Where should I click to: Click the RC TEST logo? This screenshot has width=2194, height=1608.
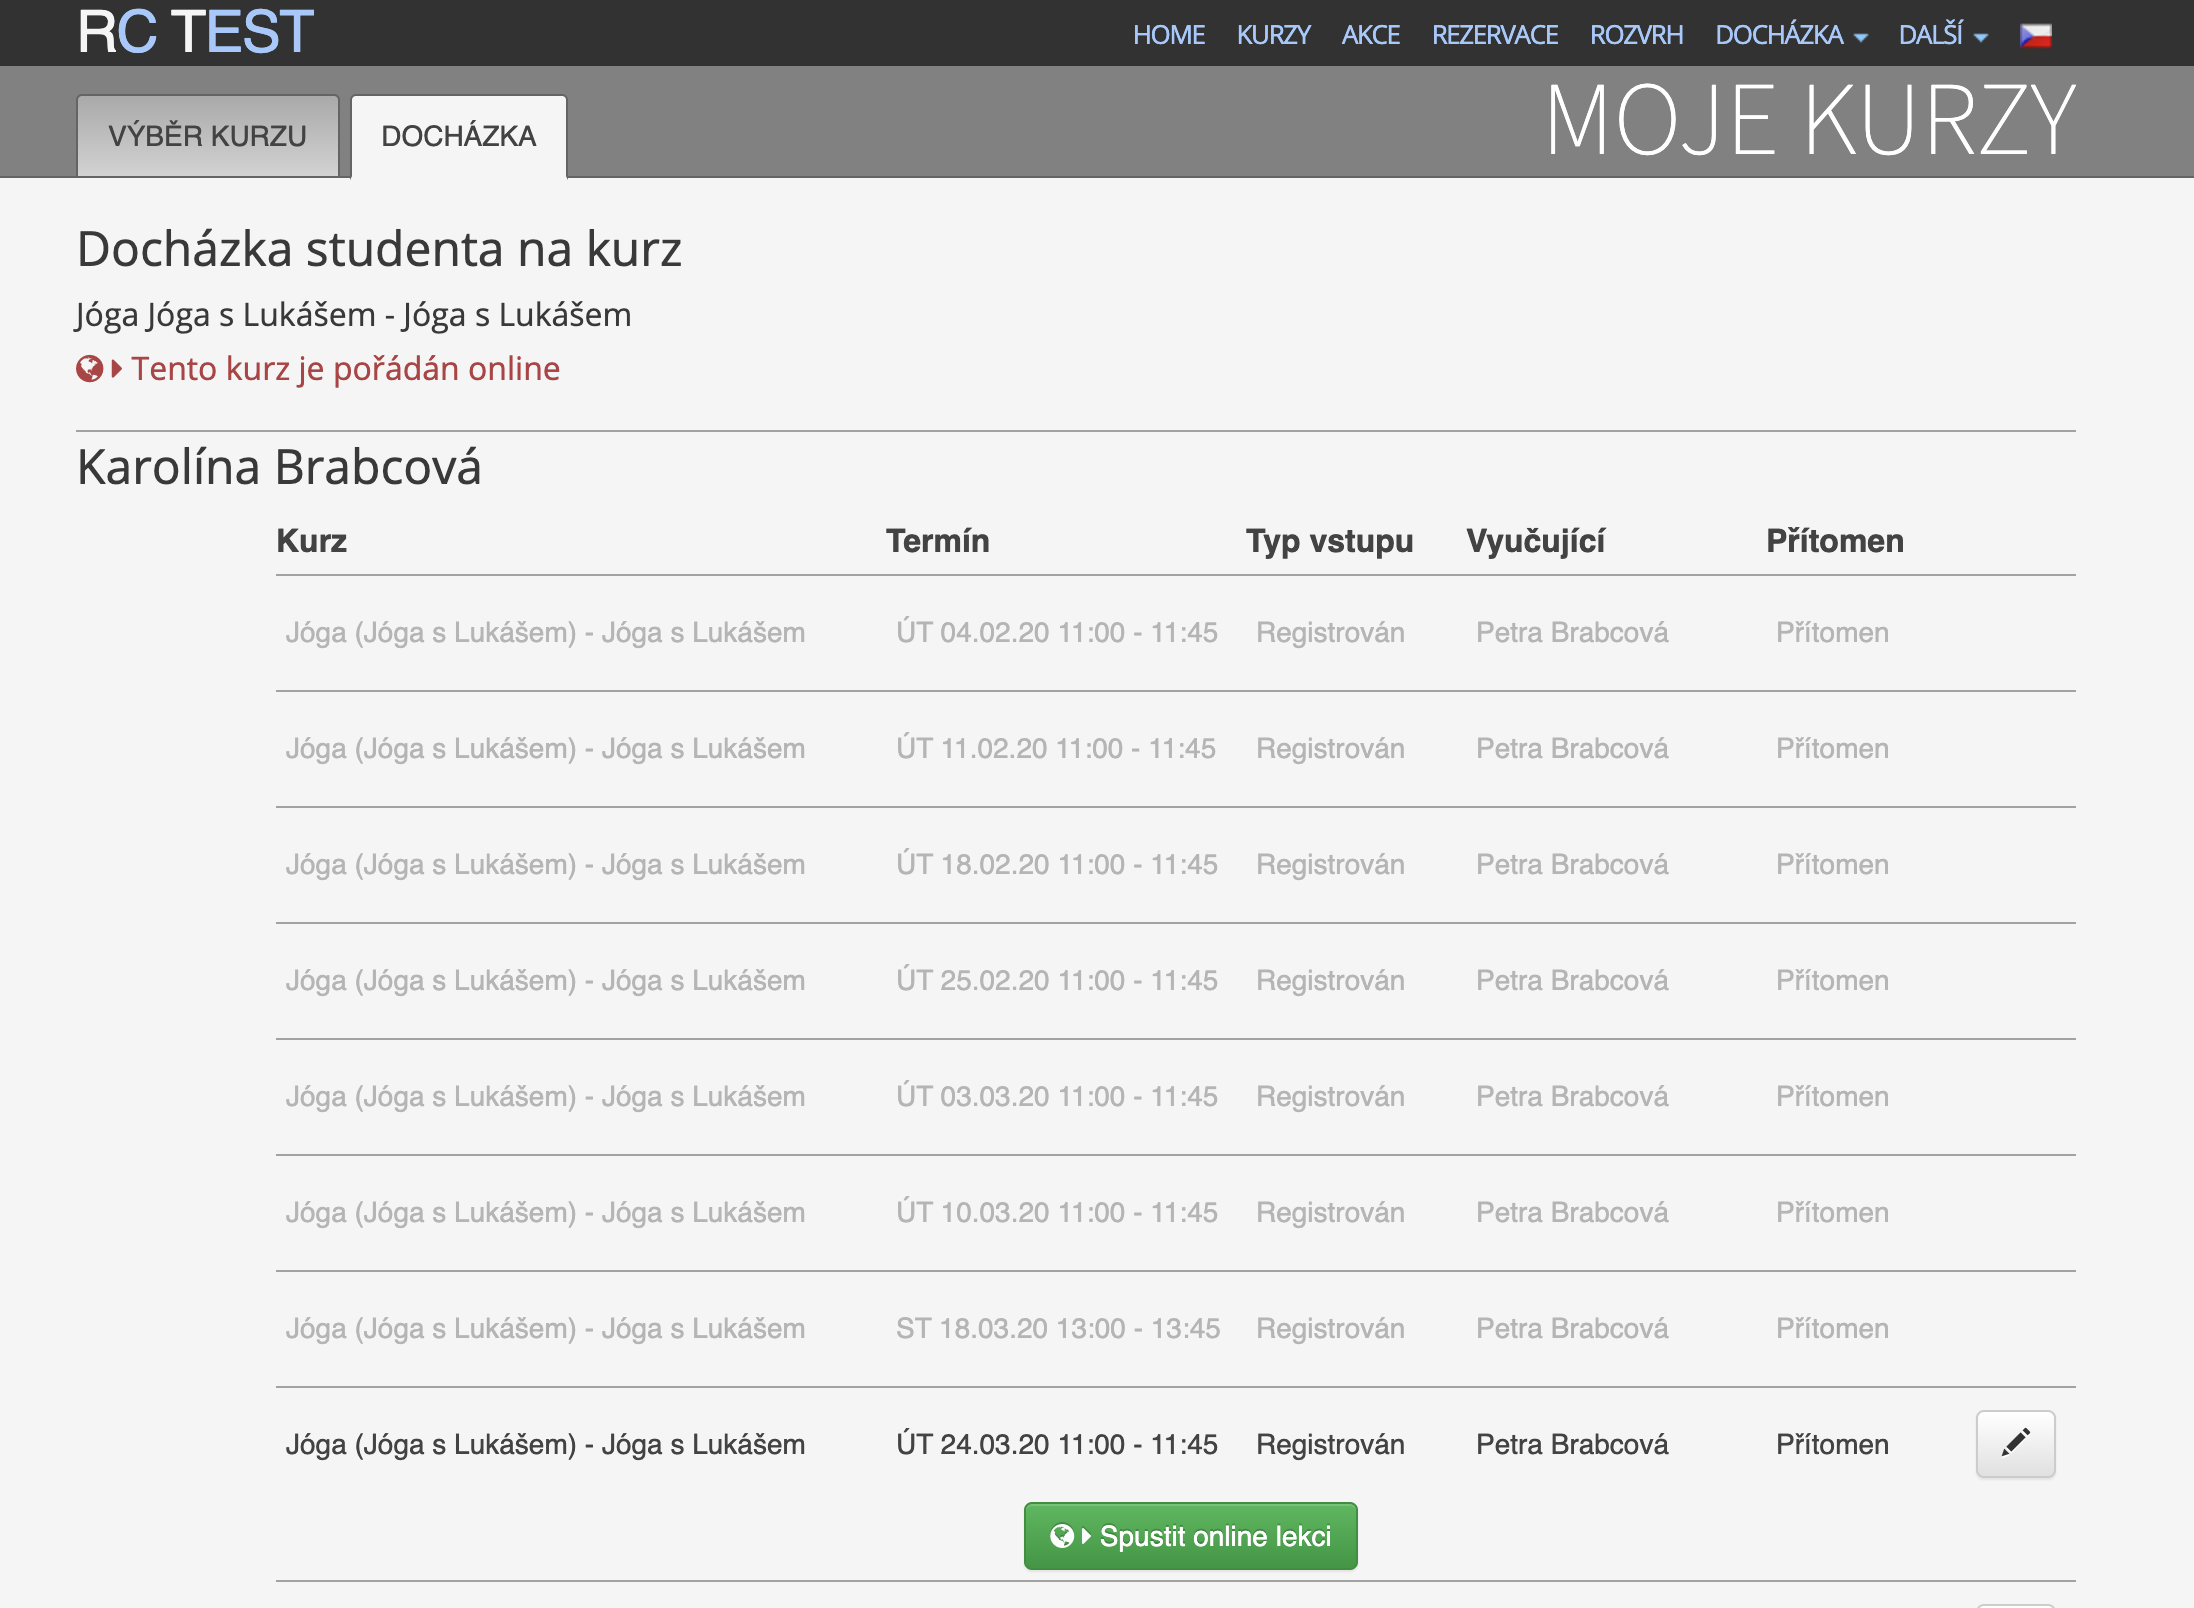point(196,32)
